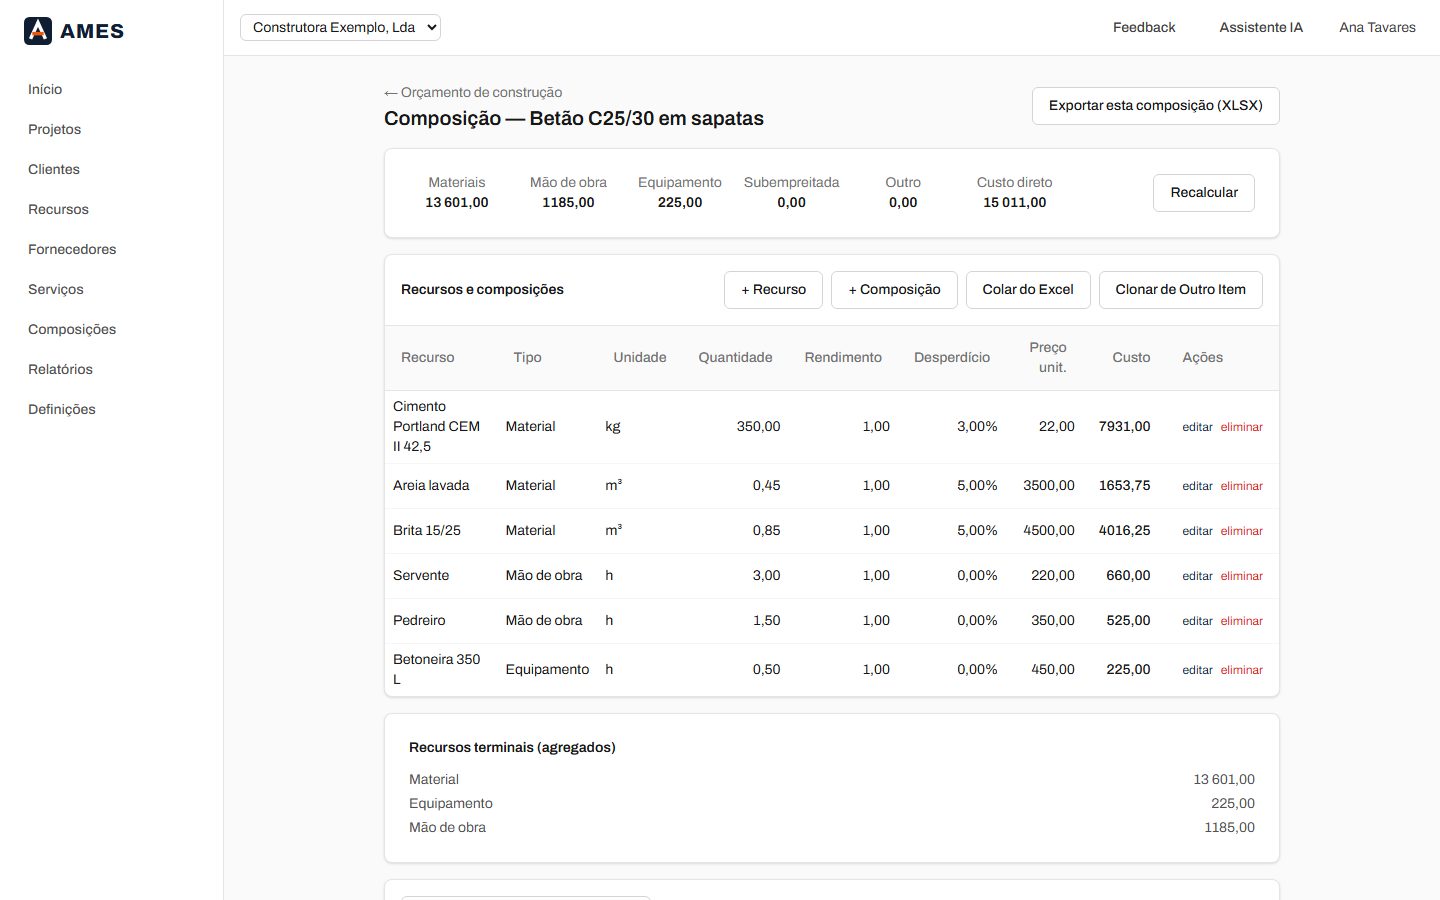Eliminate the Areia lavada row
The width and height of the screenshot is (1440, 900).
pyautogui.click(x=1241, y=486)
